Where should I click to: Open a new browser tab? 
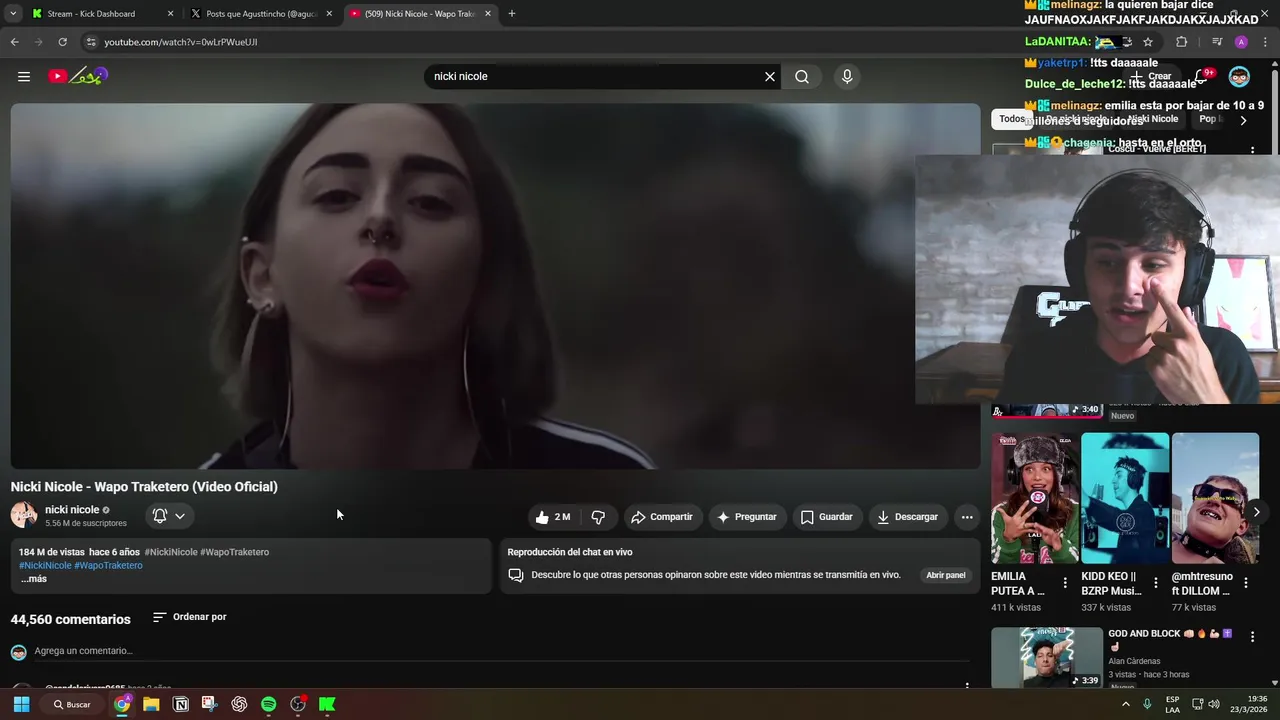point(512,14)
